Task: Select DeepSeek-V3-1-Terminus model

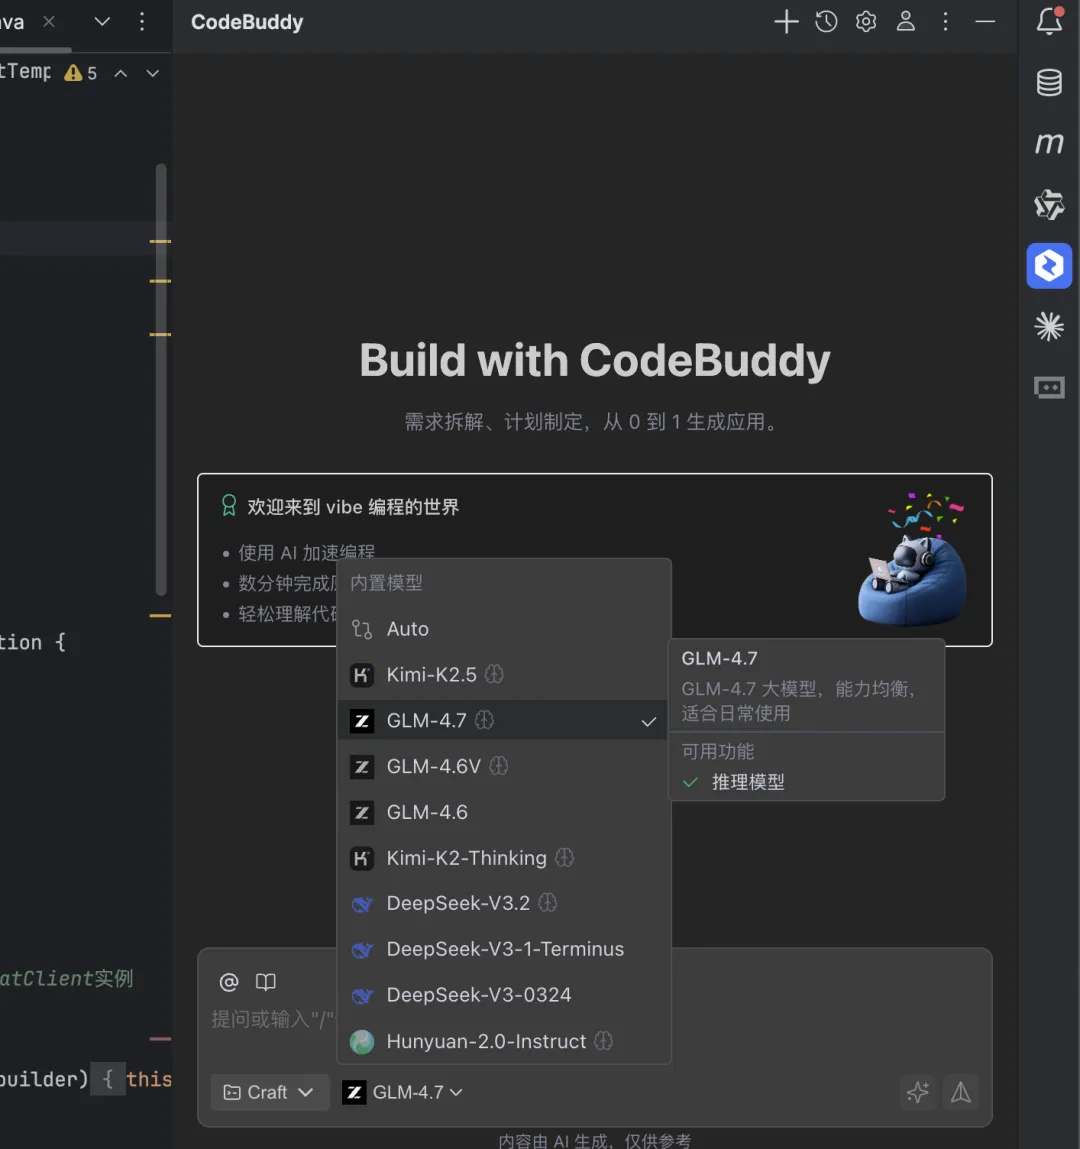Action: pyautogui.click(x=504, y=949)
